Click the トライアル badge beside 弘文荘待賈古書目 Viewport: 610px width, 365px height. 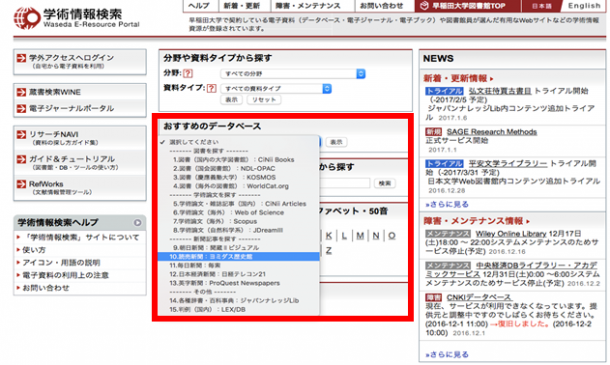(x=444, y=91)
